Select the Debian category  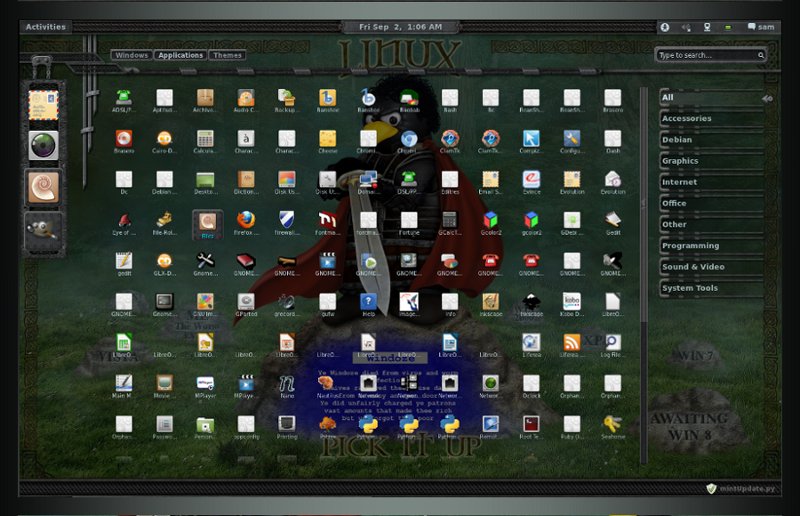click(x=712, y=140)
